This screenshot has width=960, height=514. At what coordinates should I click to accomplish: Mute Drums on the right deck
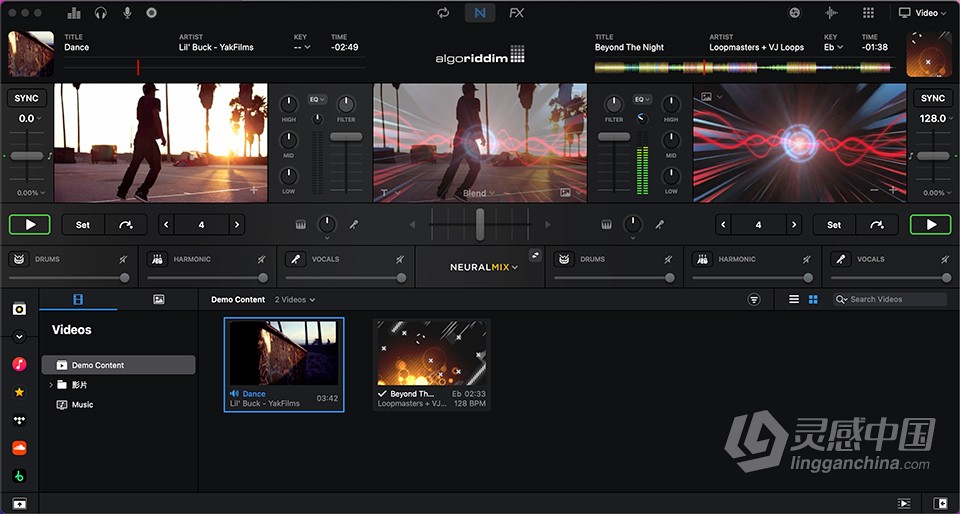pyautogui.click(x=669, y=259)
